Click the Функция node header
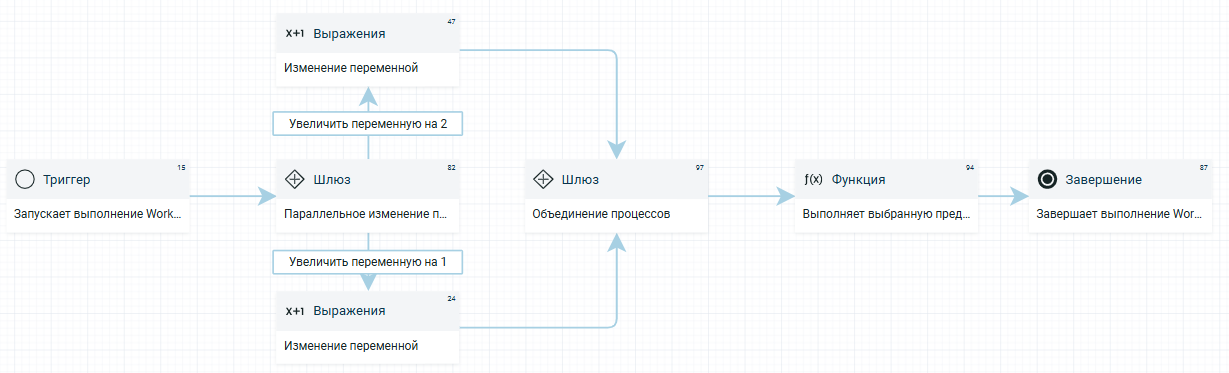 coord(886,179)
